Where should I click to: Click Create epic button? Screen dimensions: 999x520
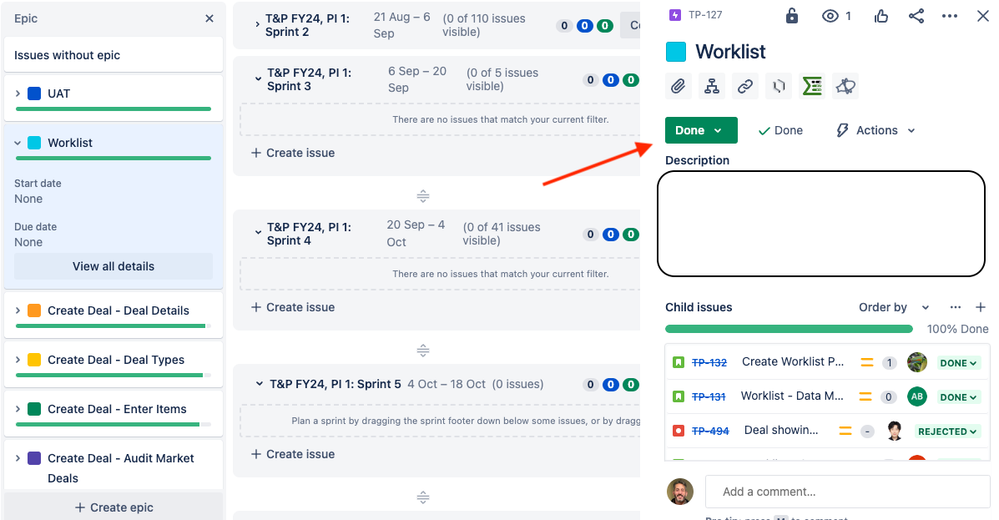[x=113, y=507]
